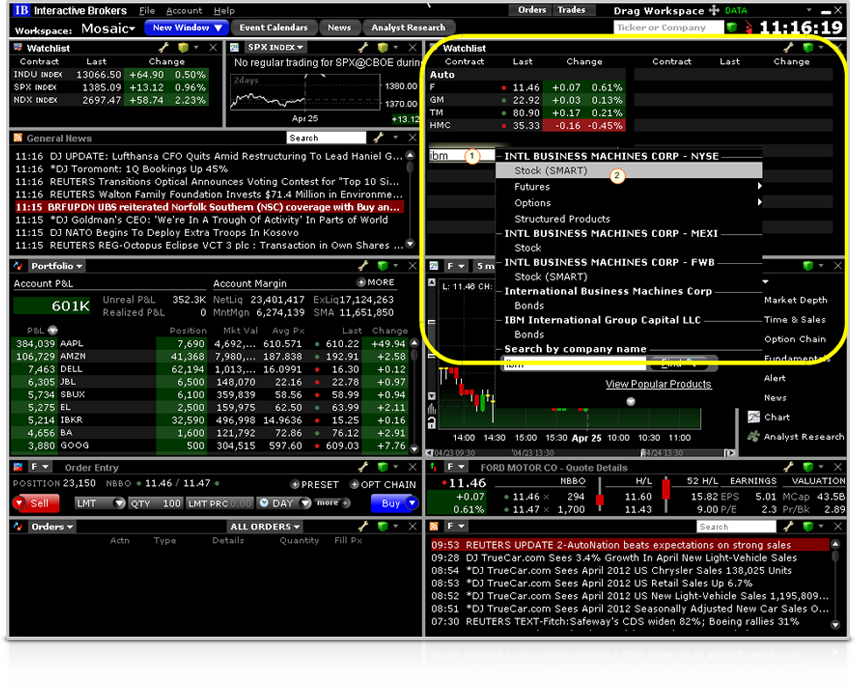
Task: Open the LMT order type dropdown
Action: pos(99,504)
